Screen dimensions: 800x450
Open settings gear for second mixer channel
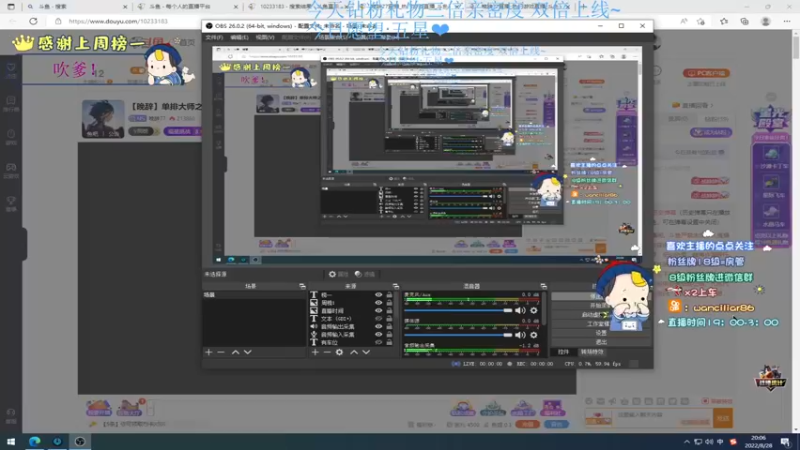click(x=534, y=335)
